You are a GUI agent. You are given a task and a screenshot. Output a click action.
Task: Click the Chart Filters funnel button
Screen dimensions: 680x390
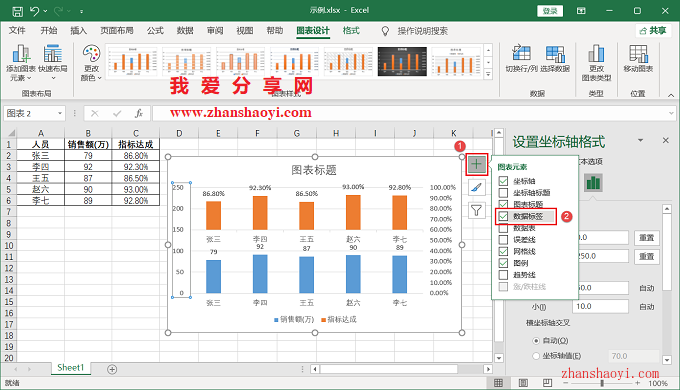[x=477, y=211]
